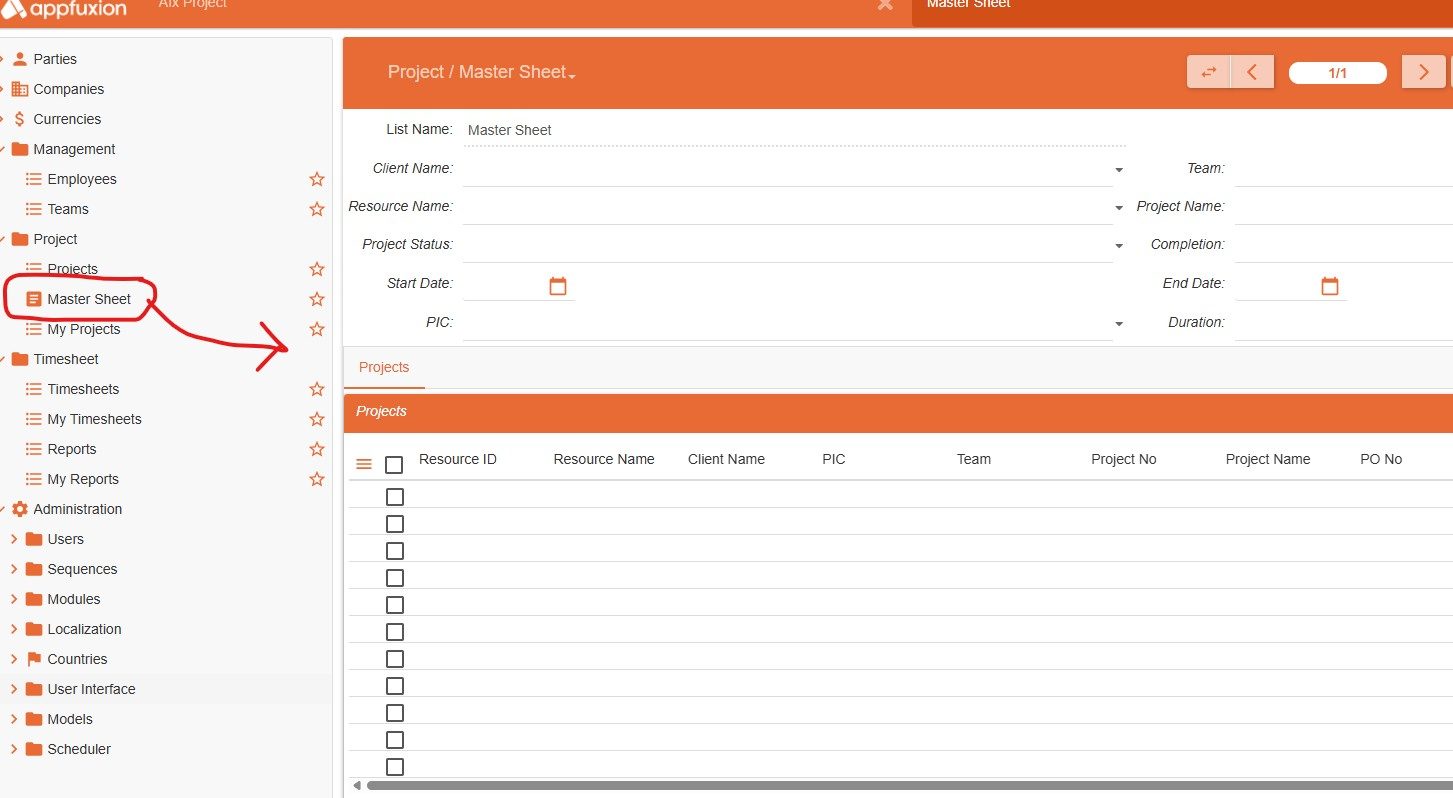This screenshot has height=798, width=1453.
Task: Sort by Resource Name column header
Action: click(604, 459)
